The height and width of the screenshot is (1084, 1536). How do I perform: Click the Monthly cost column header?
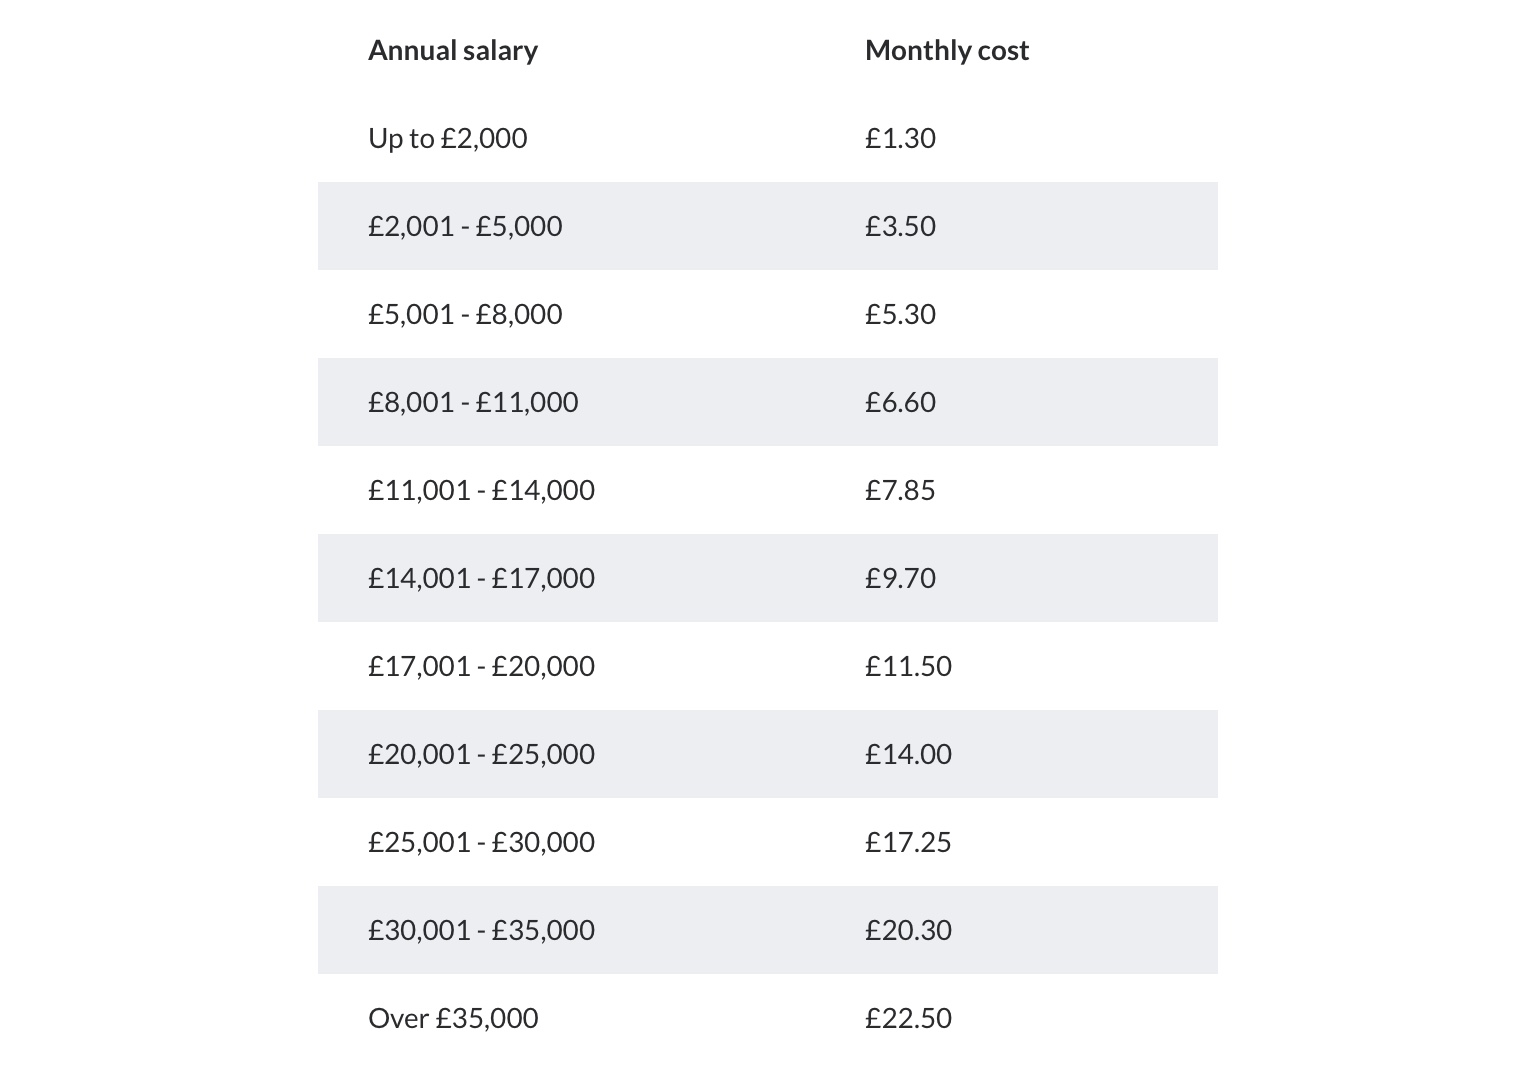[x=946, y=51]
